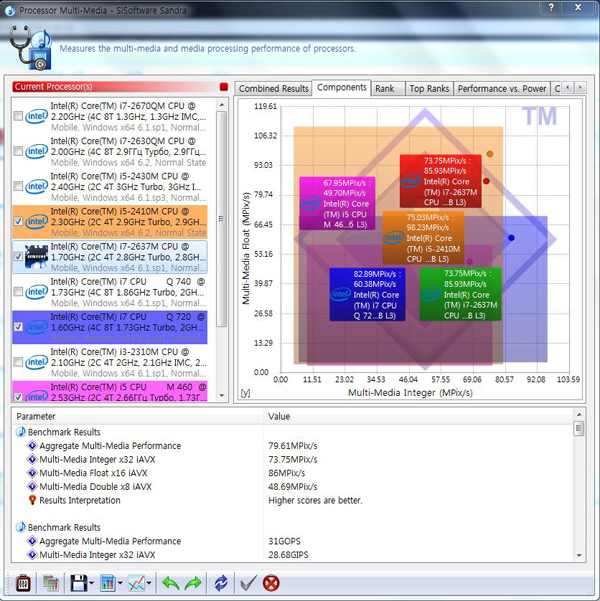Open the Top Ranks tab
600x601 pixels.
[429, 89]
